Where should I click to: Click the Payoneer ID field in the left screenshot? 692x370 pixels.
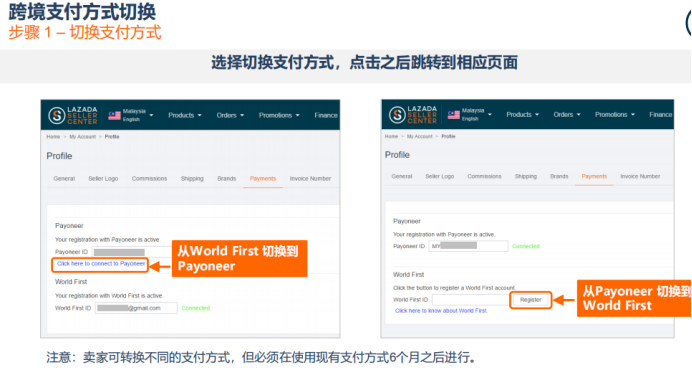point(132,252)
